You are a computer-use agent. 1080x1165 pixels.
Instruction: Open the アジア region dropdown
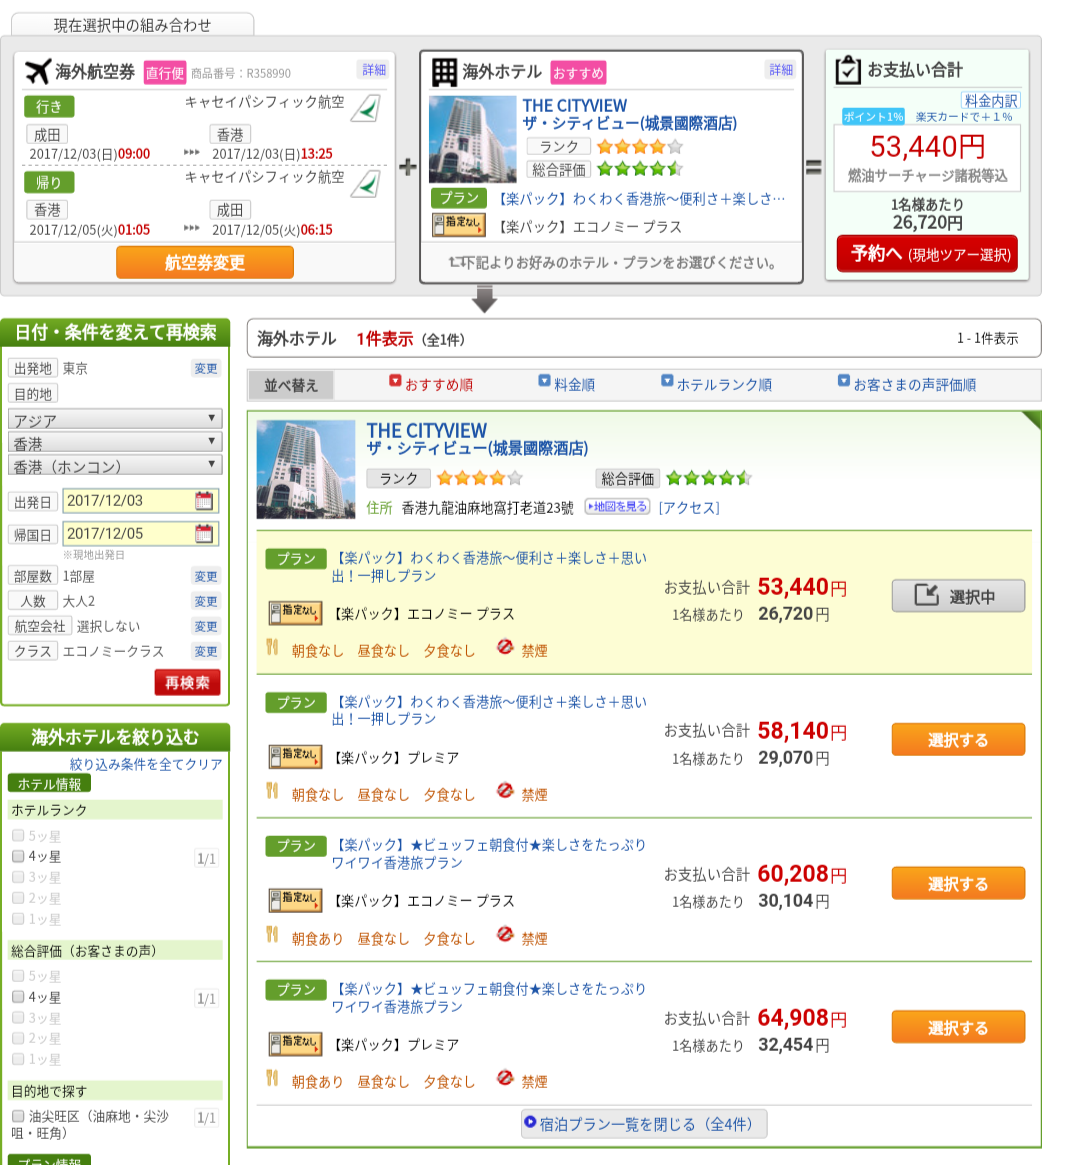click(x=115, y=419)
